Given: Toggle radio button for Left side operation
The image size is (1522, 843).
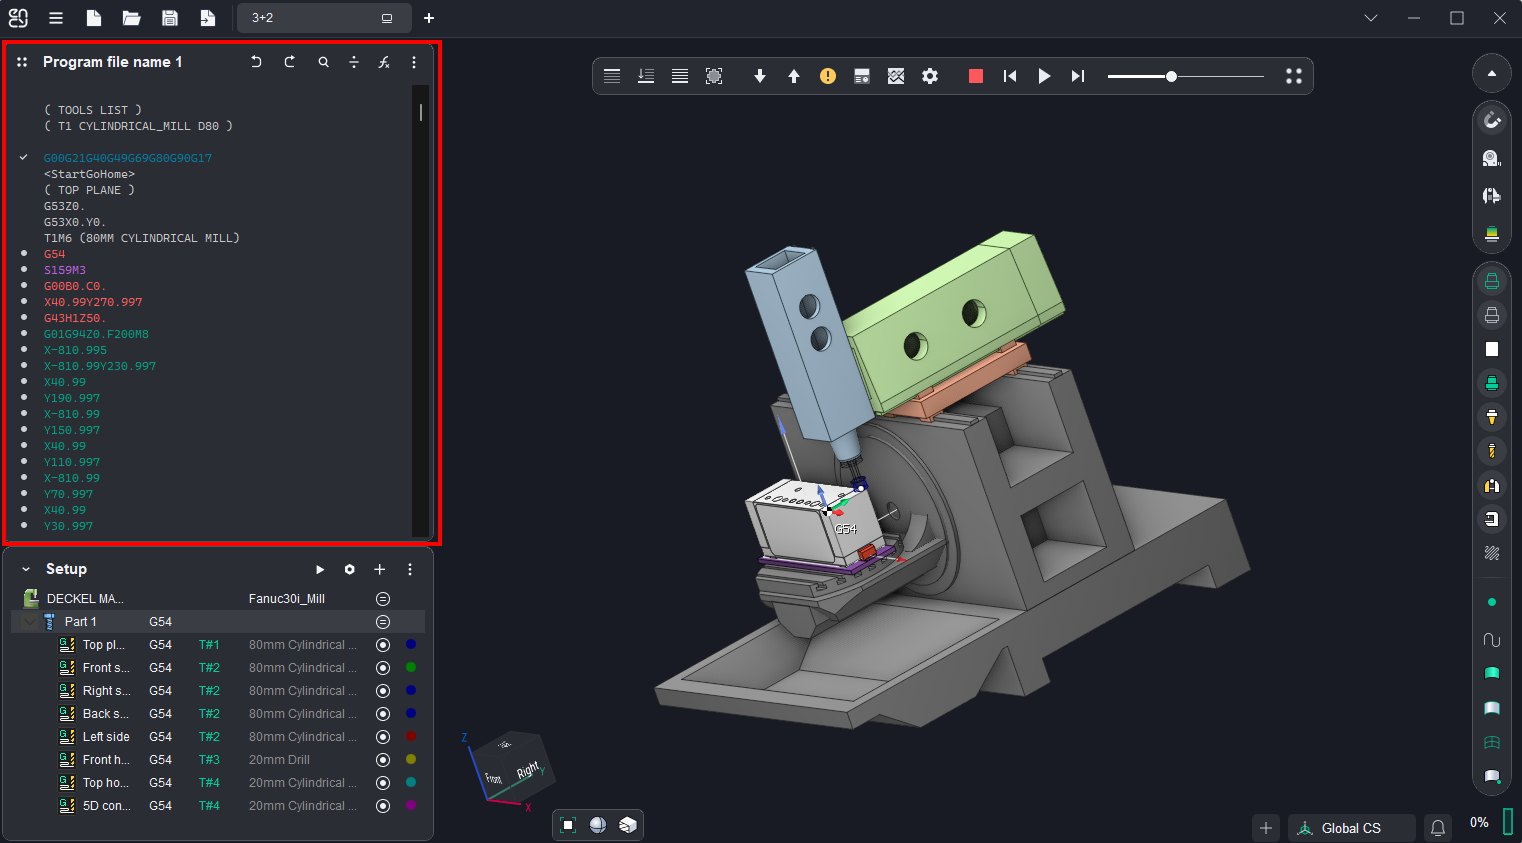Looking at the screenshot, I should [383, 737].
